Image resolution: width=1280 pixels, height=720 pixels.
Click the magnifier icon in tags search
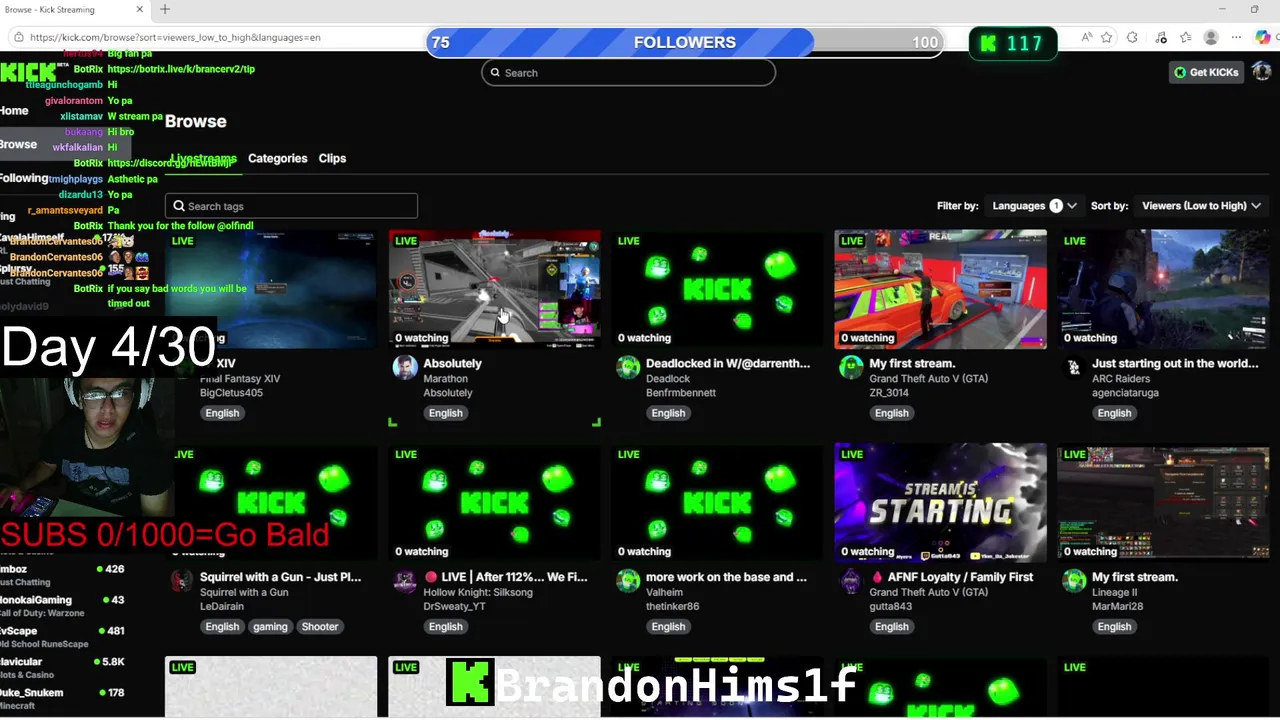click(x=179, y=206)
